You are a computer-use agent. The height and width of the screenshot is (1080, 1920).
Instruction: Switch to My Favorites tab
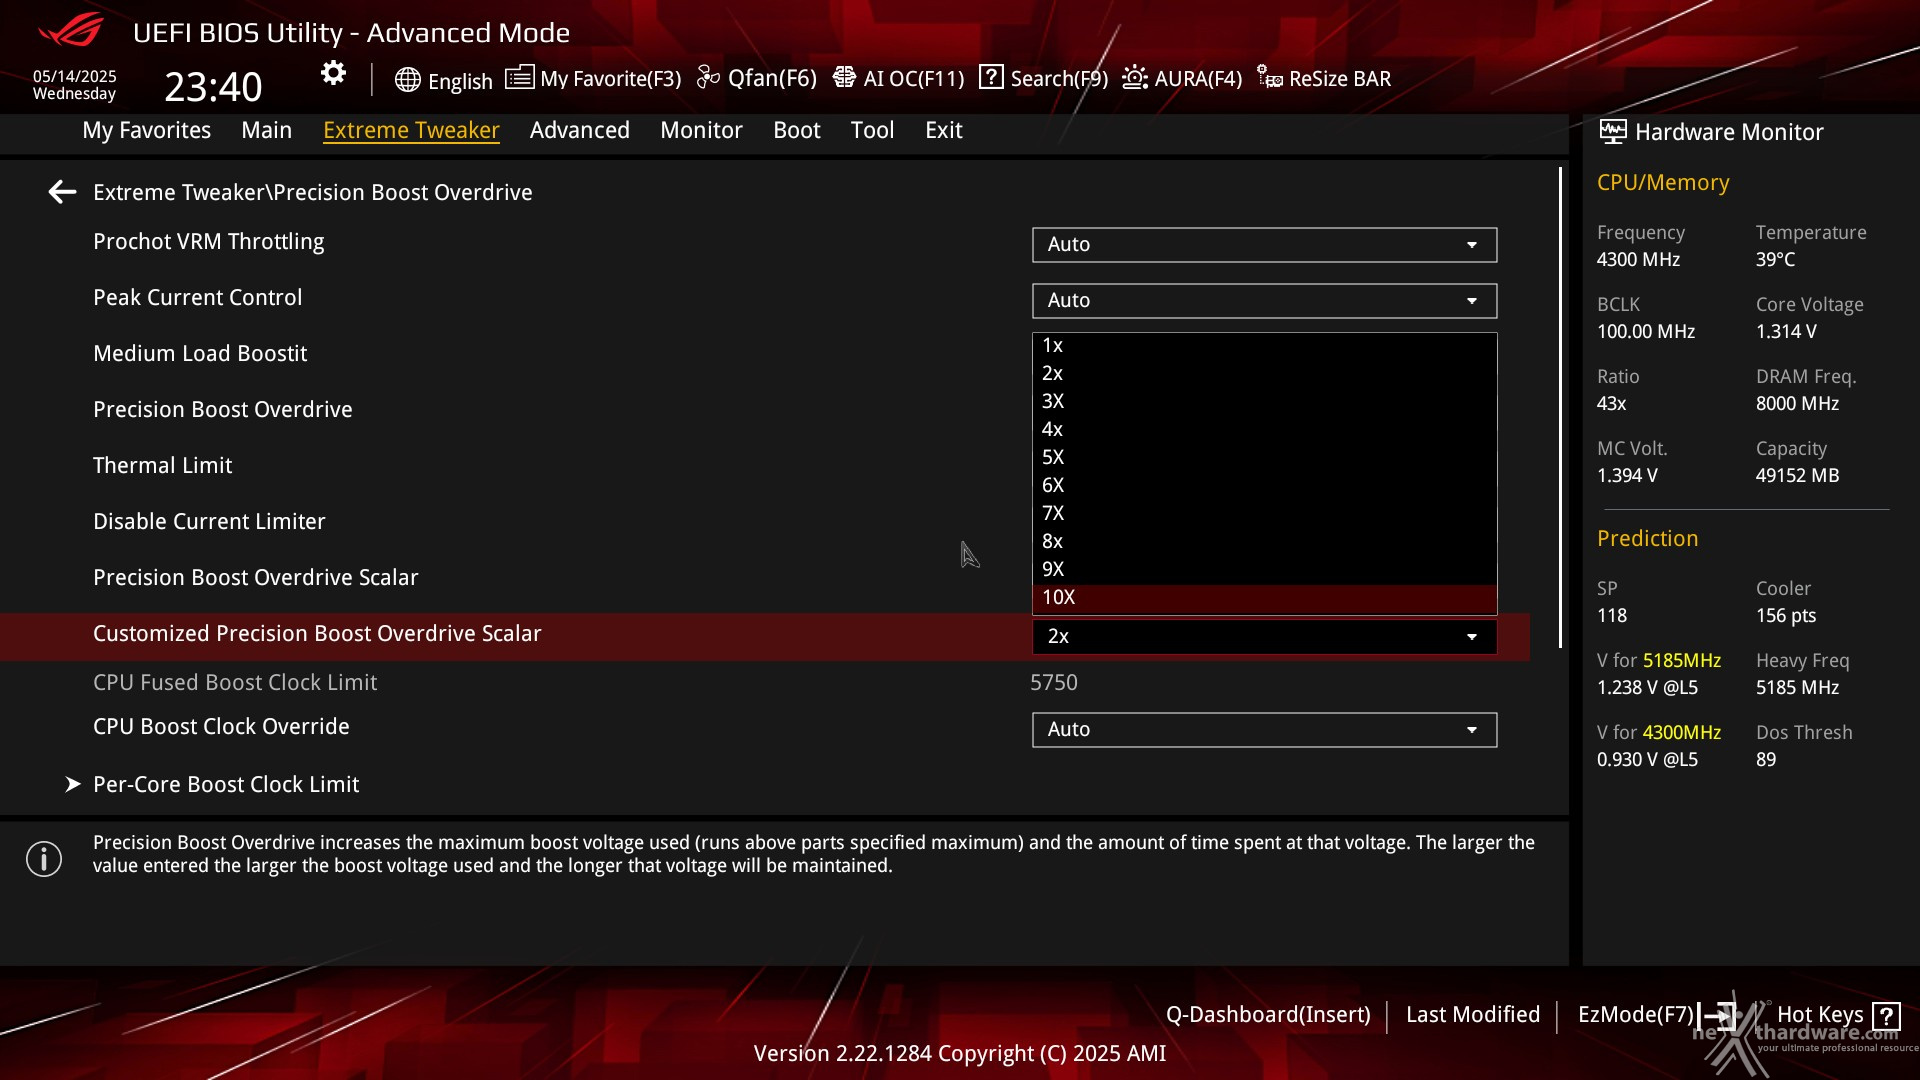[x=146, y=130]
